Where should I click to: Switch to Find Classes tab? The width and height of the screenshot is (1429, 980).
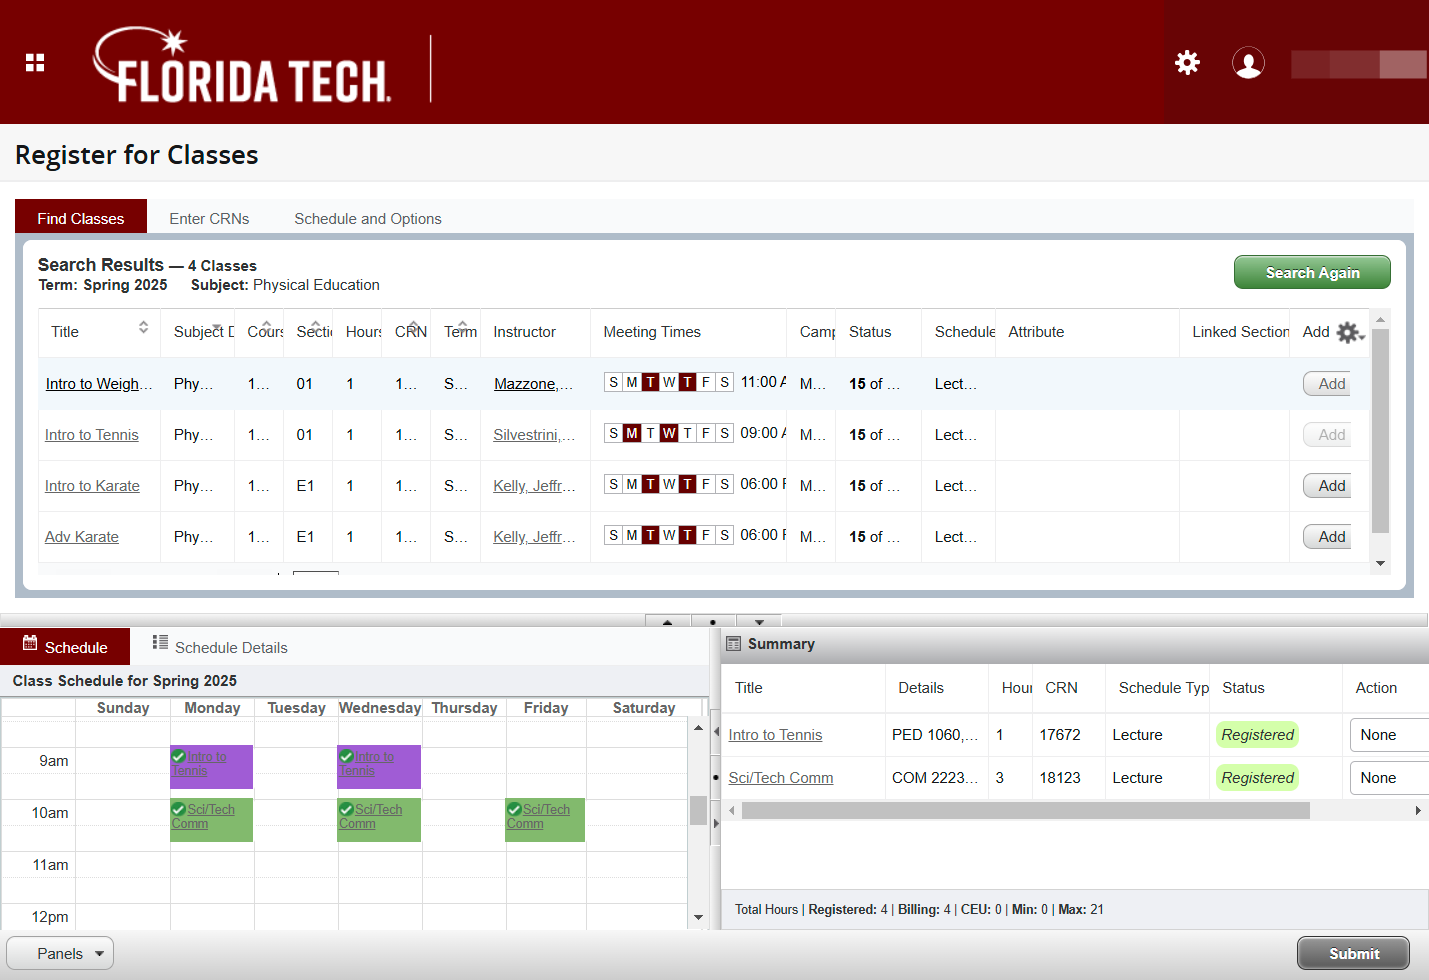(x=81, y=217)
